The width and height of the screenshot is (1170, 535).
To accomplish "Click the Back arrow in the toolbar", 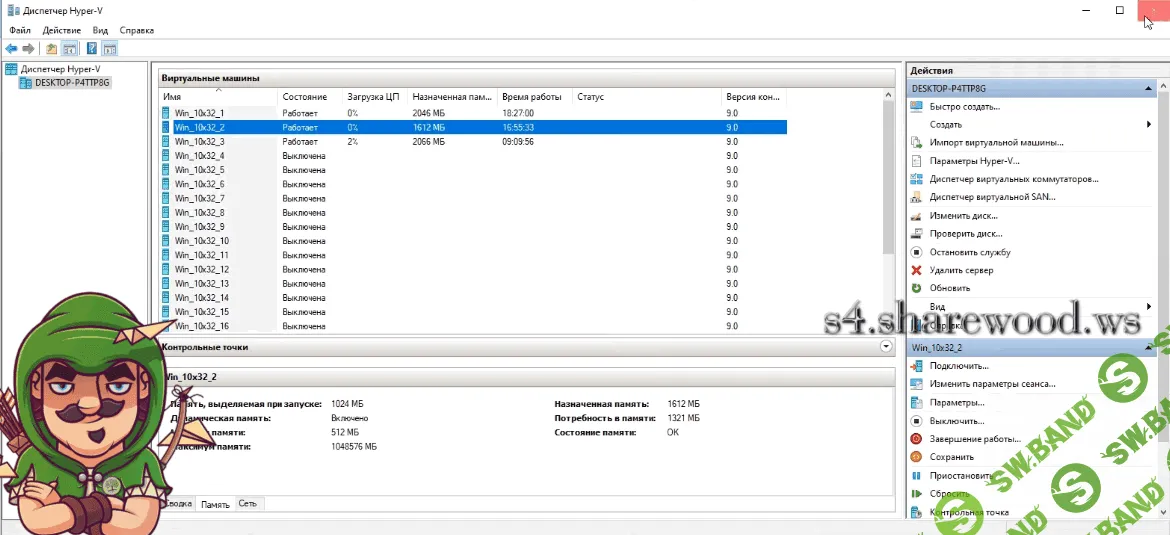I will 11,48.
